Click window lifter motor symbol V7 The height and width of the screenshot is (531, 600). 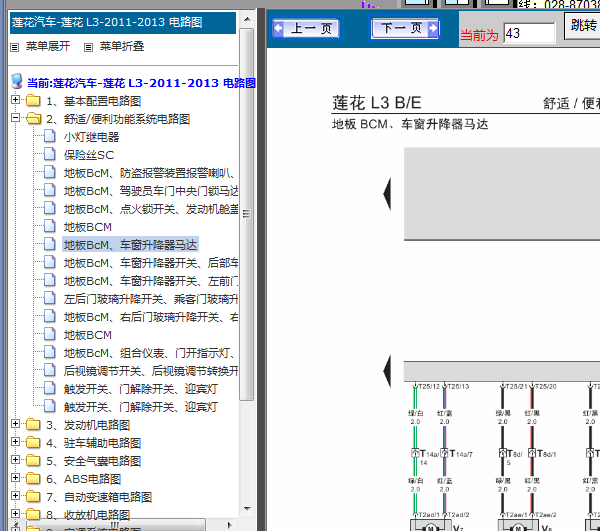pos(430,526)
